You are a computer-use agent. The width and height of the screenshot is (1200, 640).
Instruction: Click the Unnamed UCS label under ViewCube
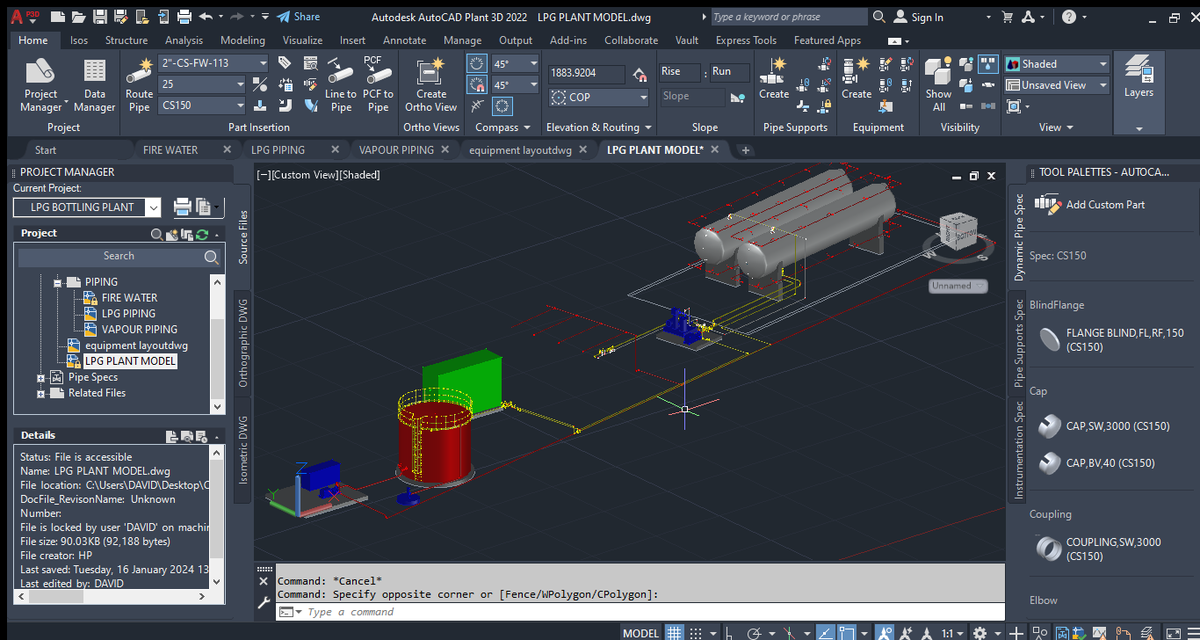[957, 286]
